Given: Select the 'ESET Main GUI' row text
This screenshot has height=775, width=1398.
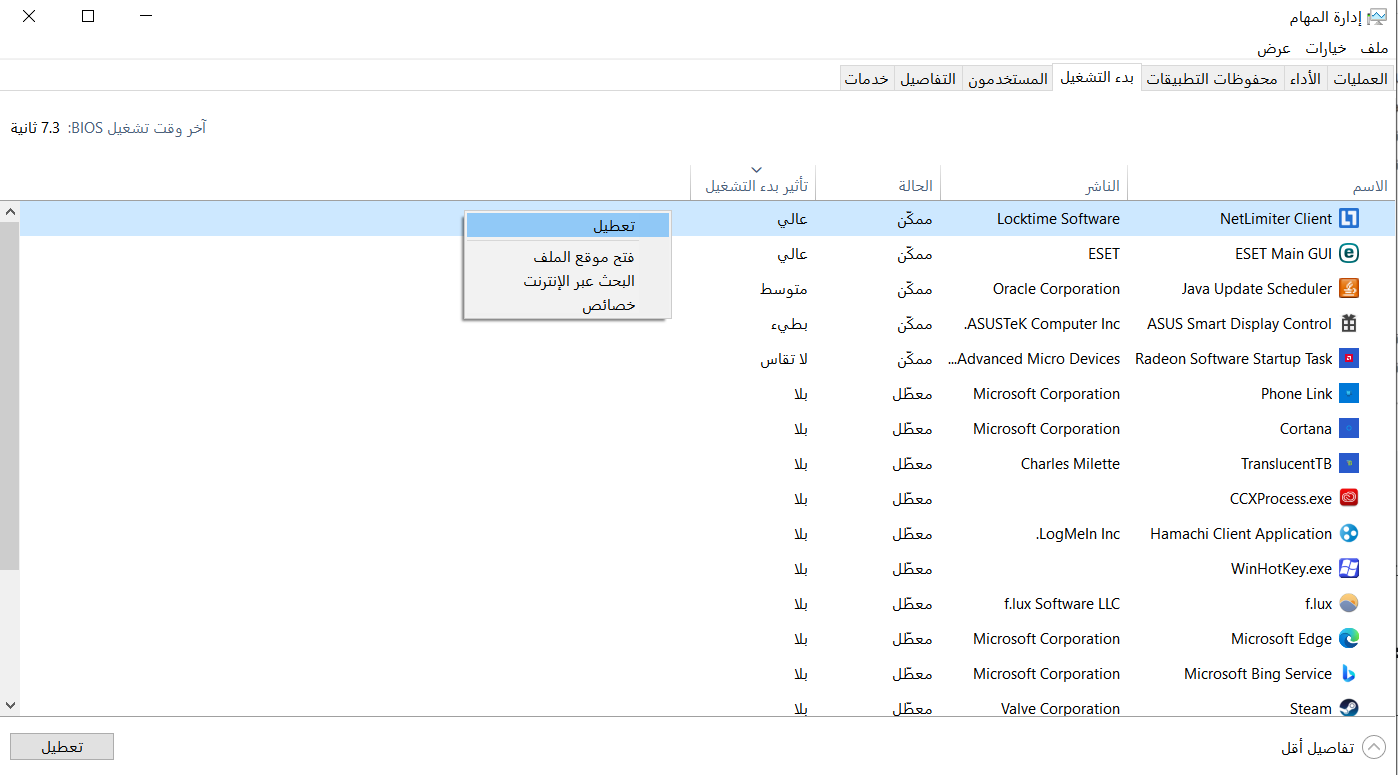Looking at the screenshot, I should 1284,254.
